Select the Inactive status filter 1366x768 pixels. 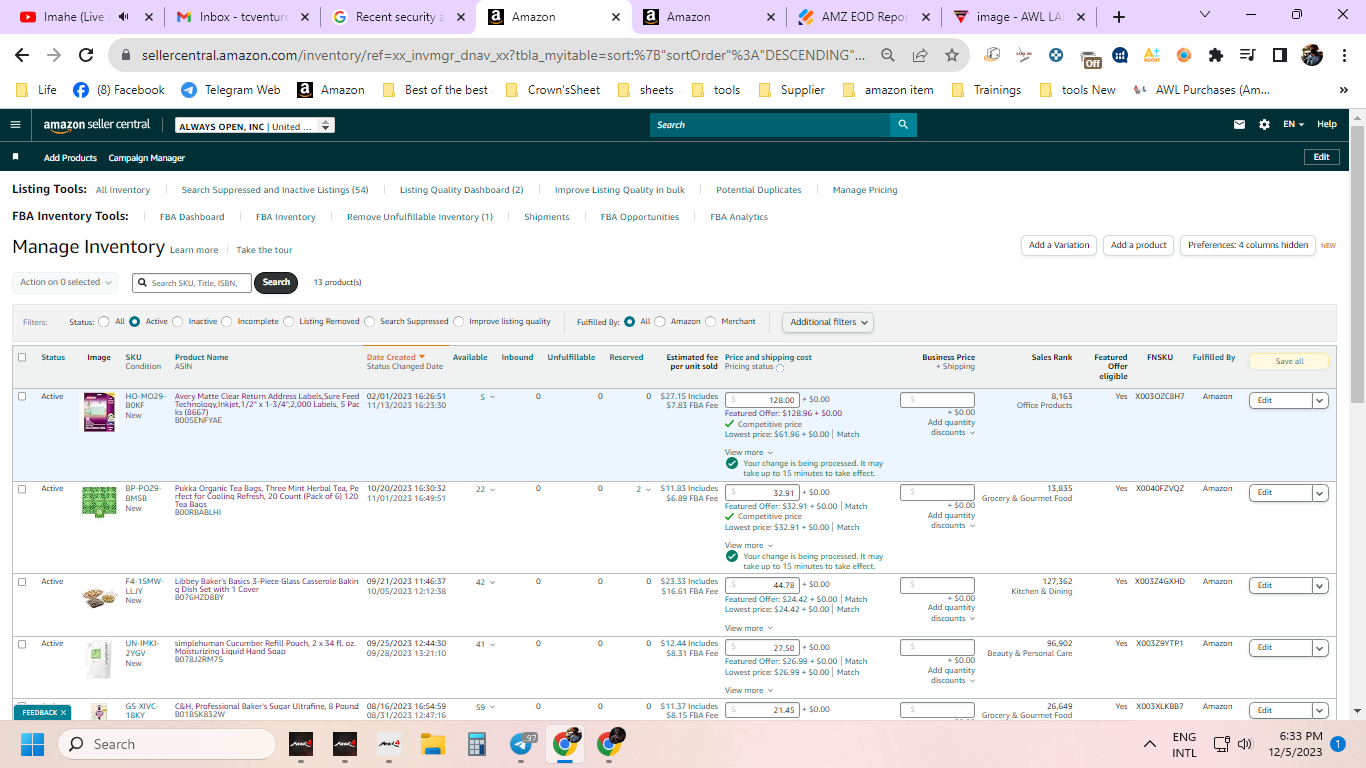pos(178,322)
